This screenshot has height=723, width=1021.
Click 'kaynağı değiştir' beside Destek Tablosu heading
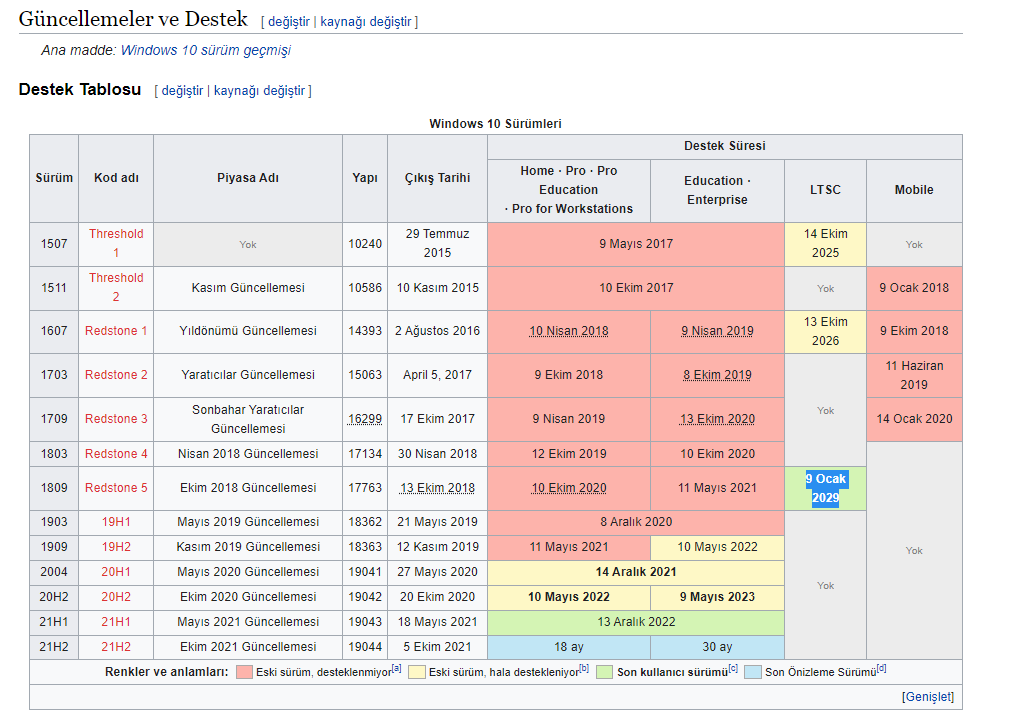[260, 91]
